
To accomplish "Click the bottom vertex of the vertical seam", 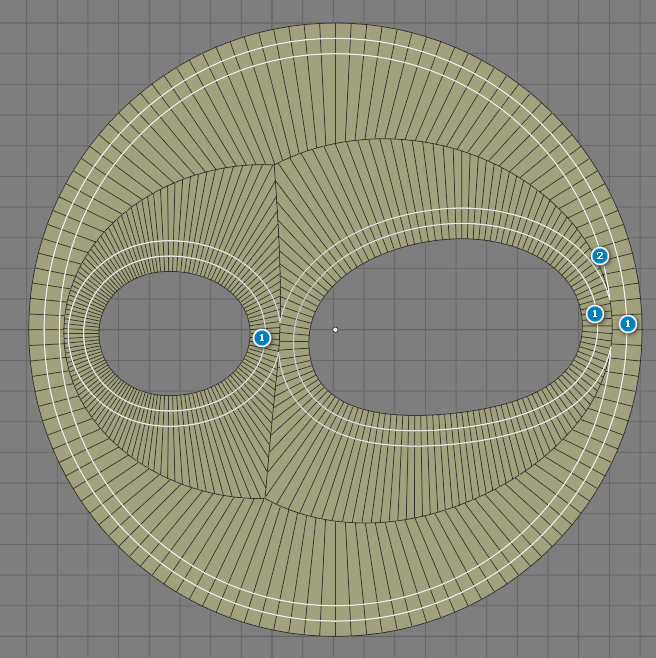I will pyautogui.click(x=266, y=498).
